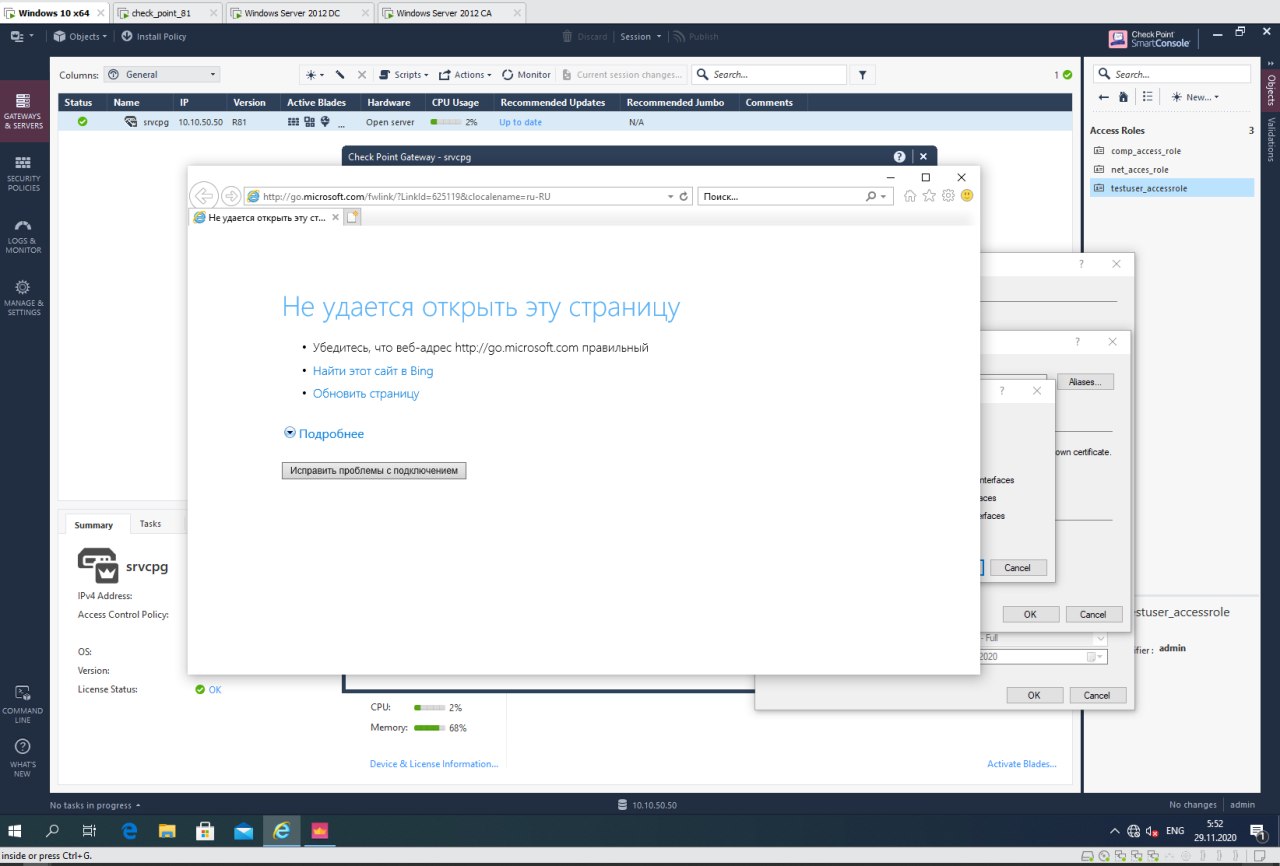This screenshot has width=1280, height=866.
Task: Click the gateways Search field
Action: [x=769, y=75]
